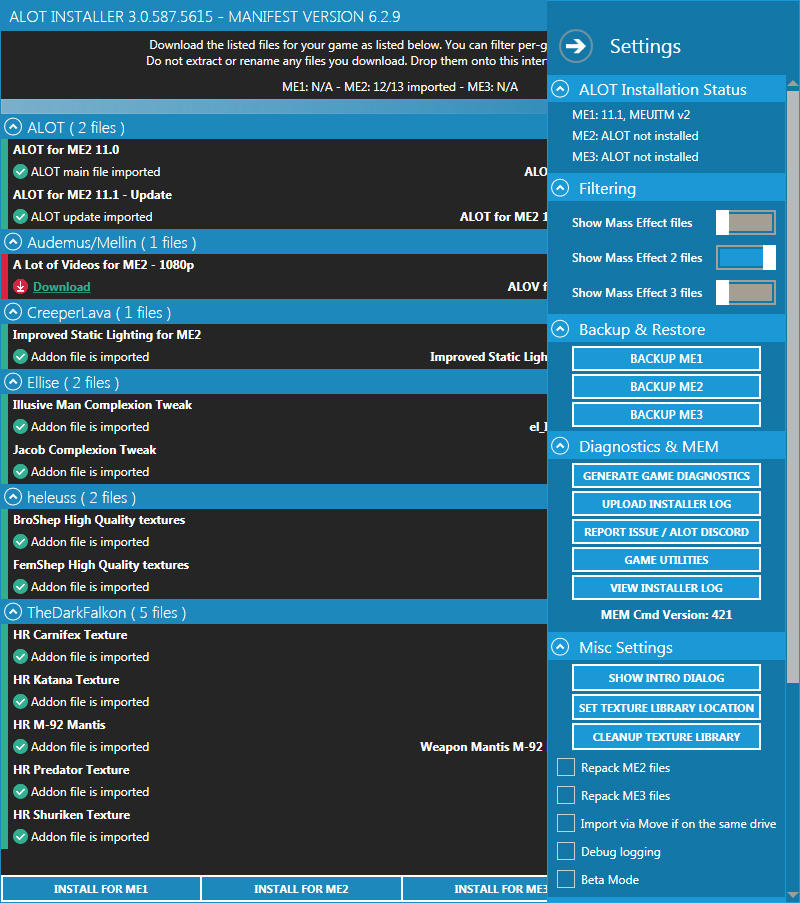Open REPORT ISSUE / ALOT DISCORD
Viewport: 800px width, 903px height.
point(666,532)
